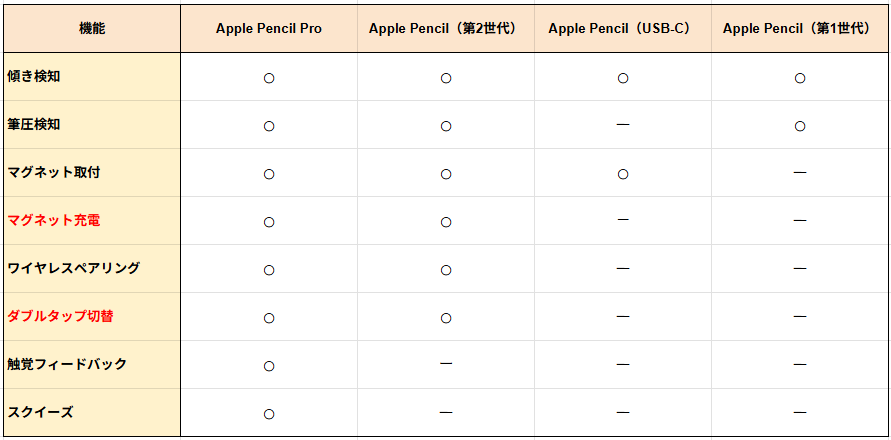Click the circle for USB-C マグネット取付
The image size is (891, 440).
tap(623, 174)
